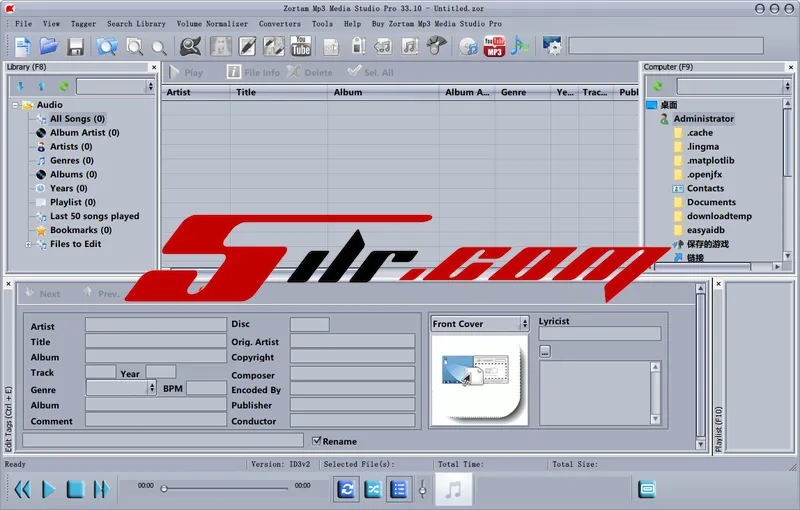Refresh the Computer panel with green icon
The width and height of the screenshot is (800, 510).
[658, 86]
